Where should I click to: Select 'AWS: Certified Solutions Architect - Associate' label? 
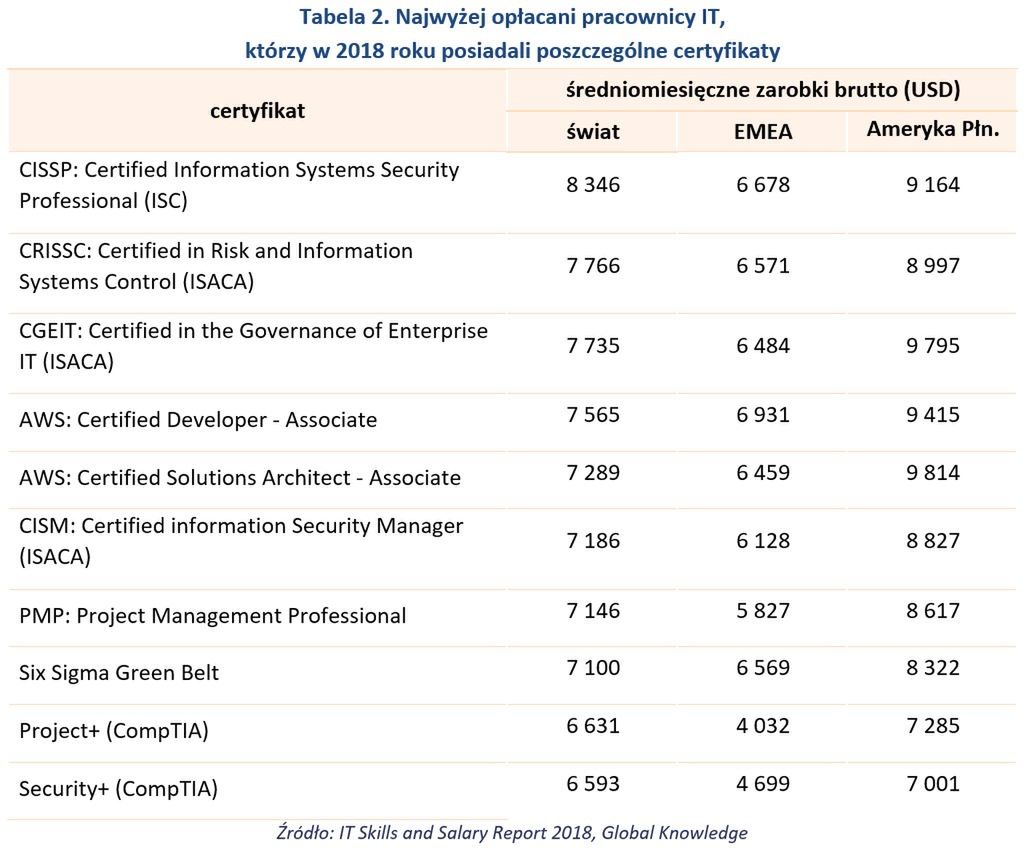point(240,478)
